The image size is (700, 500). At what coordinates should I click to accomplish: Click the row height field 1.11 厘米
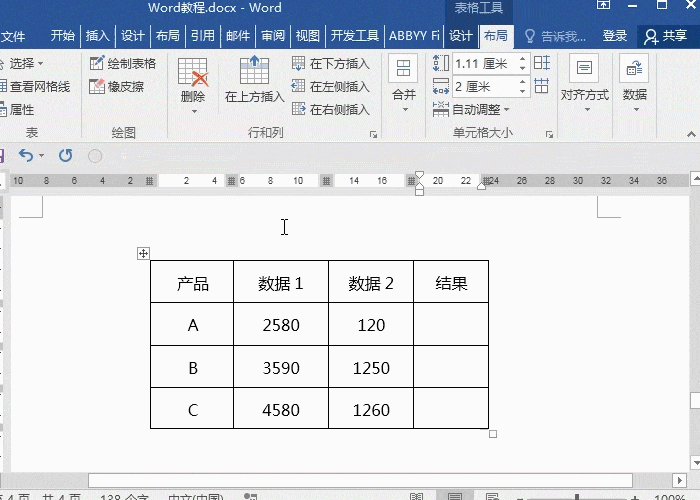point(485,63)
